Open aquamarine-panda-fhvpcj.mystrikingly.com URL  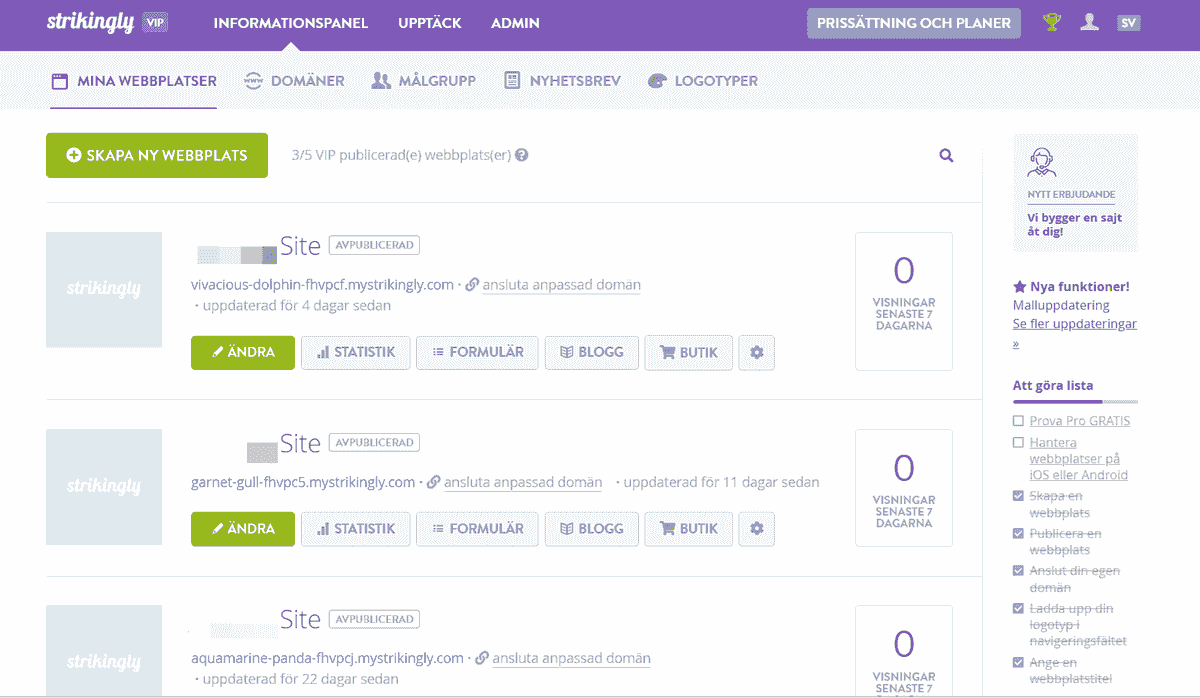pos(327,658)
